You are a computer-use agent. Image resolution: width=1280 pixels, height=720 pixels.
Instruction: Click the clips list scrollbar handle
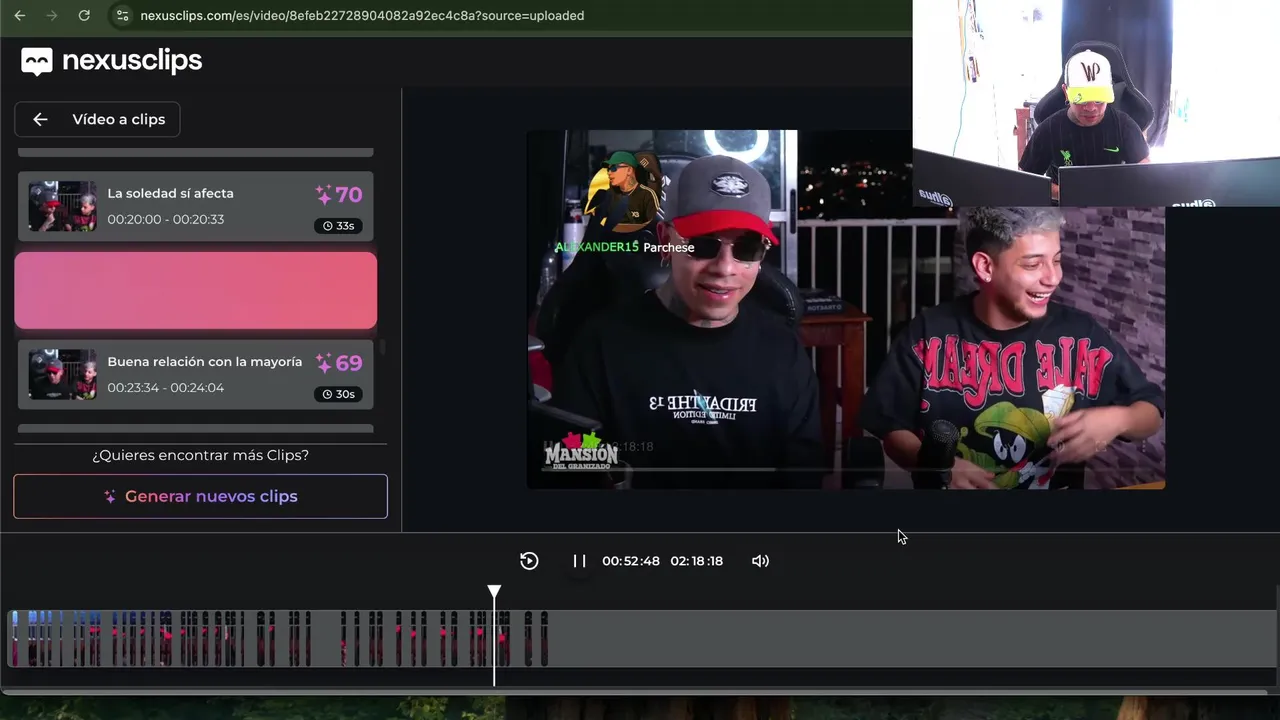[383, 349]
